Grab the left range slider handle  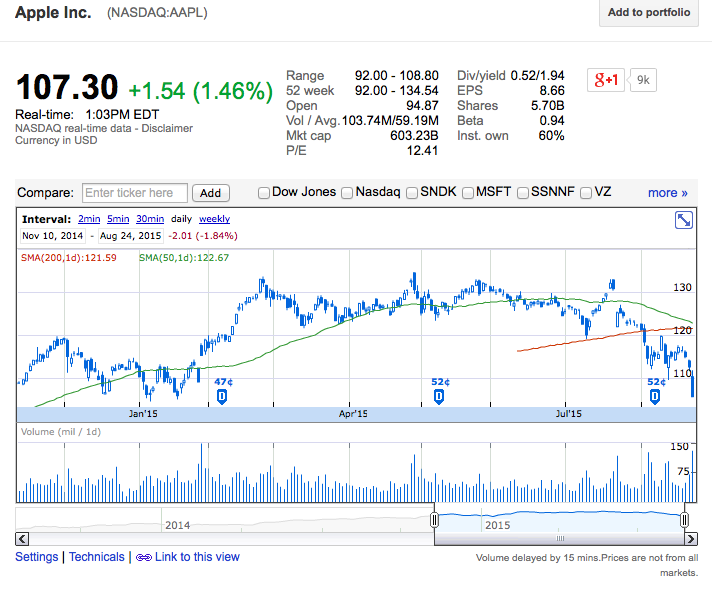[434, 520]
